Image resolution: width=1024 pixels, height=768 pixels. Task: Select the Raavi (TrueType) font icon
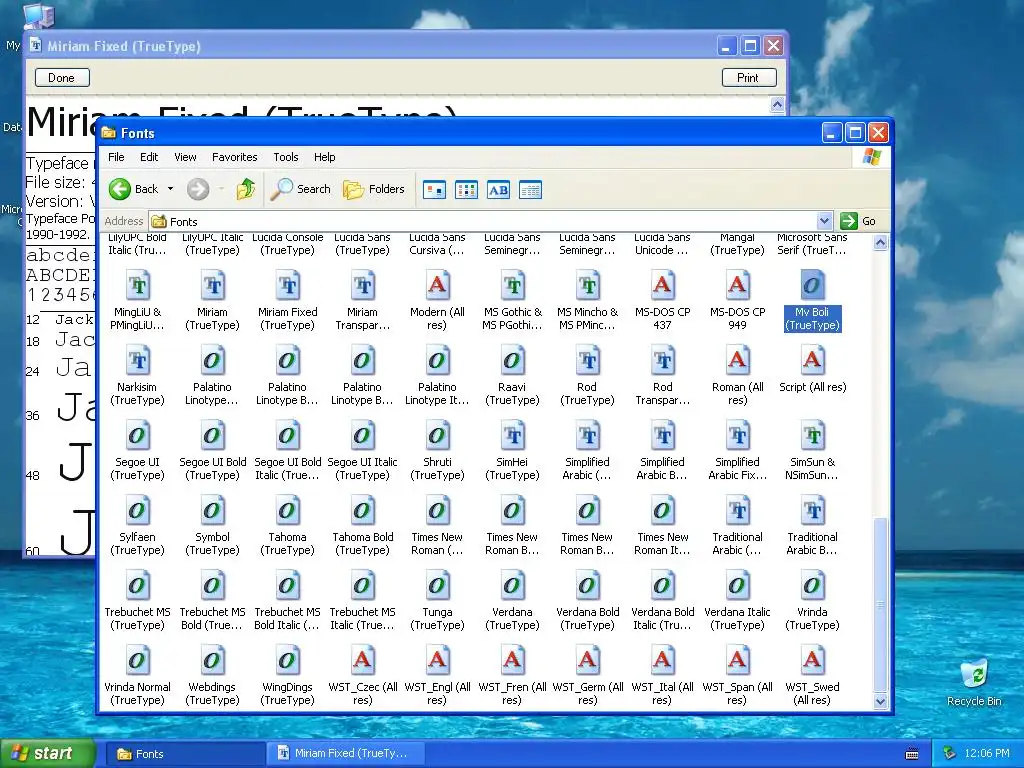coord(512,361)
